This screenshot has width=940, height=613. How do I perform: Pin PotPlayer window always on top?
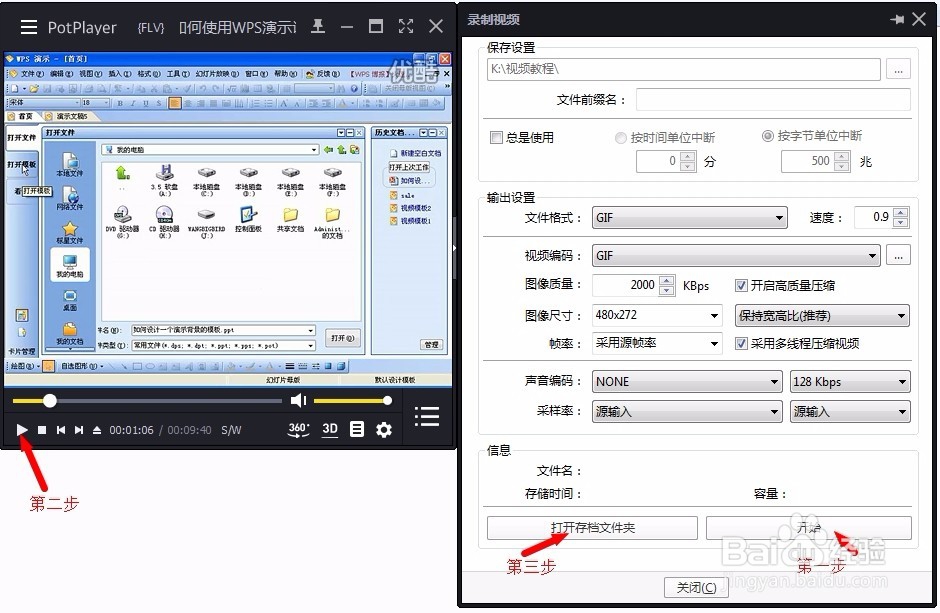(x=318, y=26)
